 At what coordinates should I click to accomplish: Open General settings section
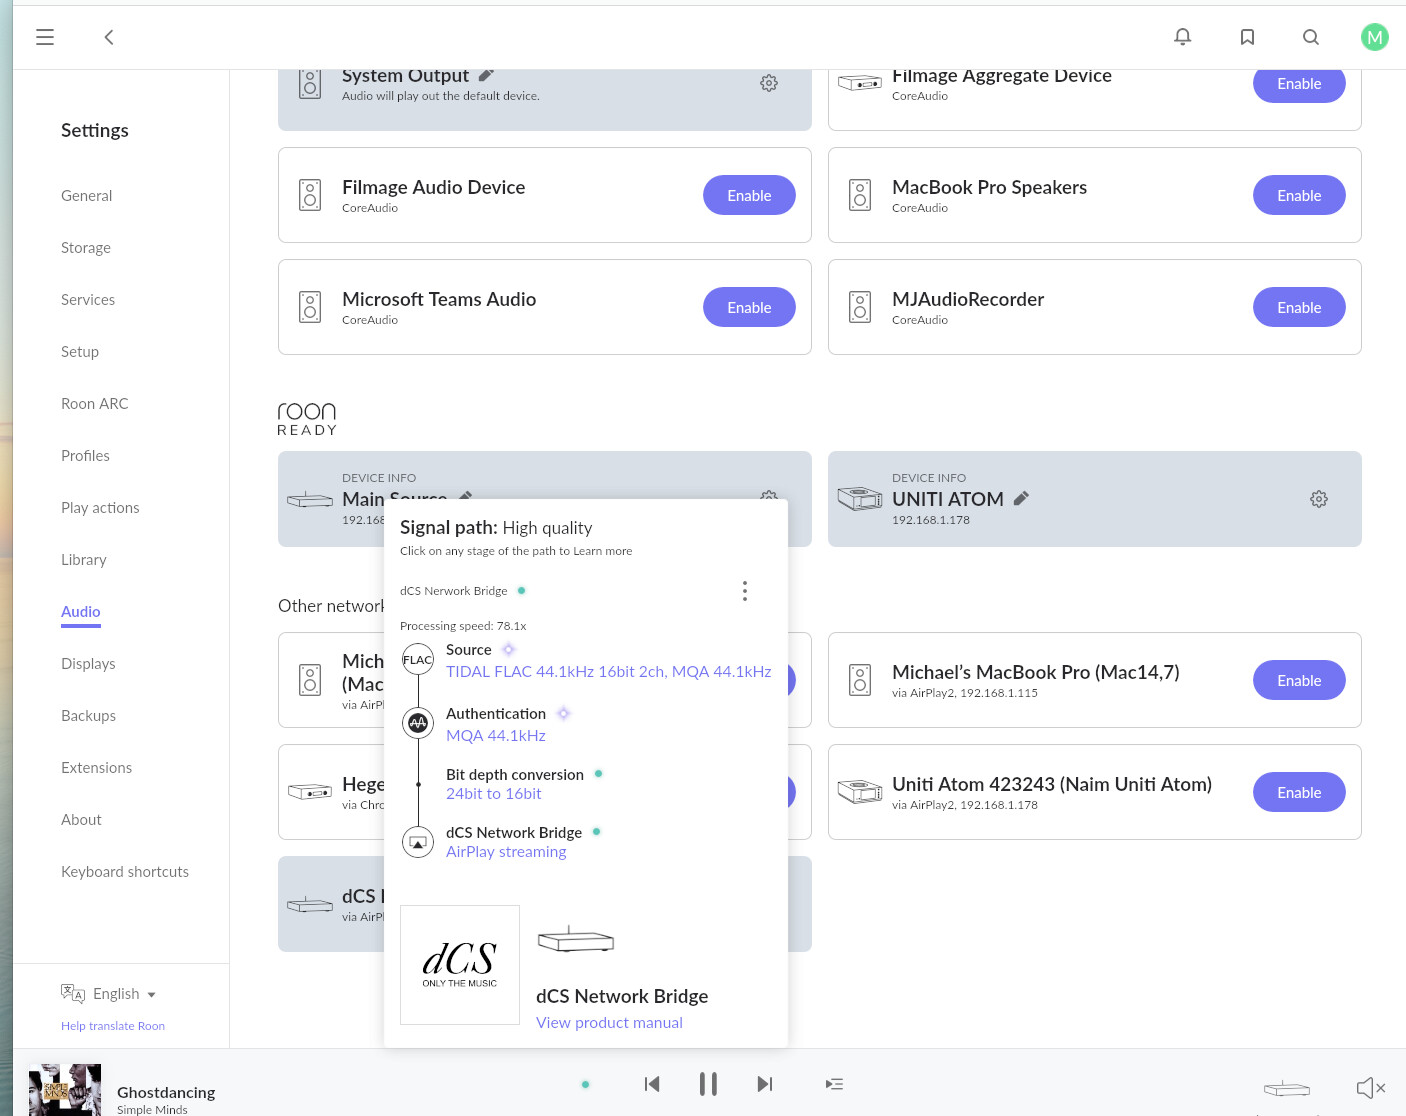[x=87, y=196]
